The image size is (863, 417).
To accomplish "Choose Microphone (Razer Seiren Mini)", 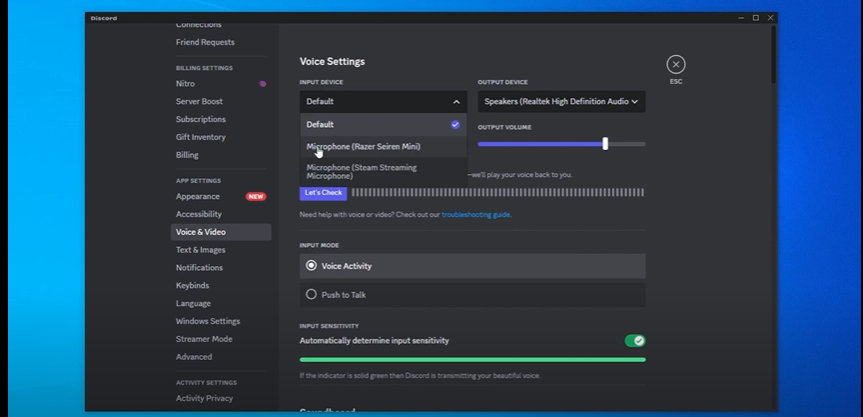I will [384, 146].
